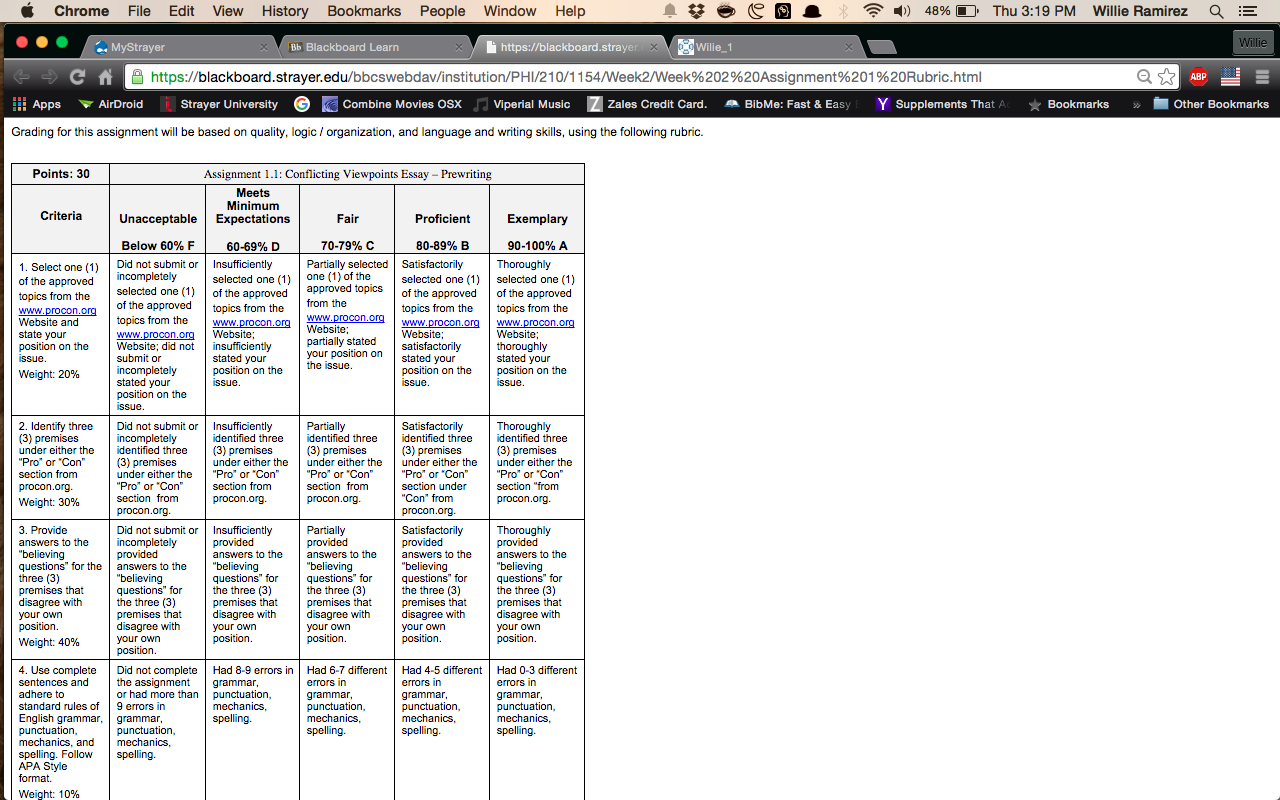Close the MyStrayer tab
The width and height of the screenshot is (1280, 800).
[x=264, y=47]
